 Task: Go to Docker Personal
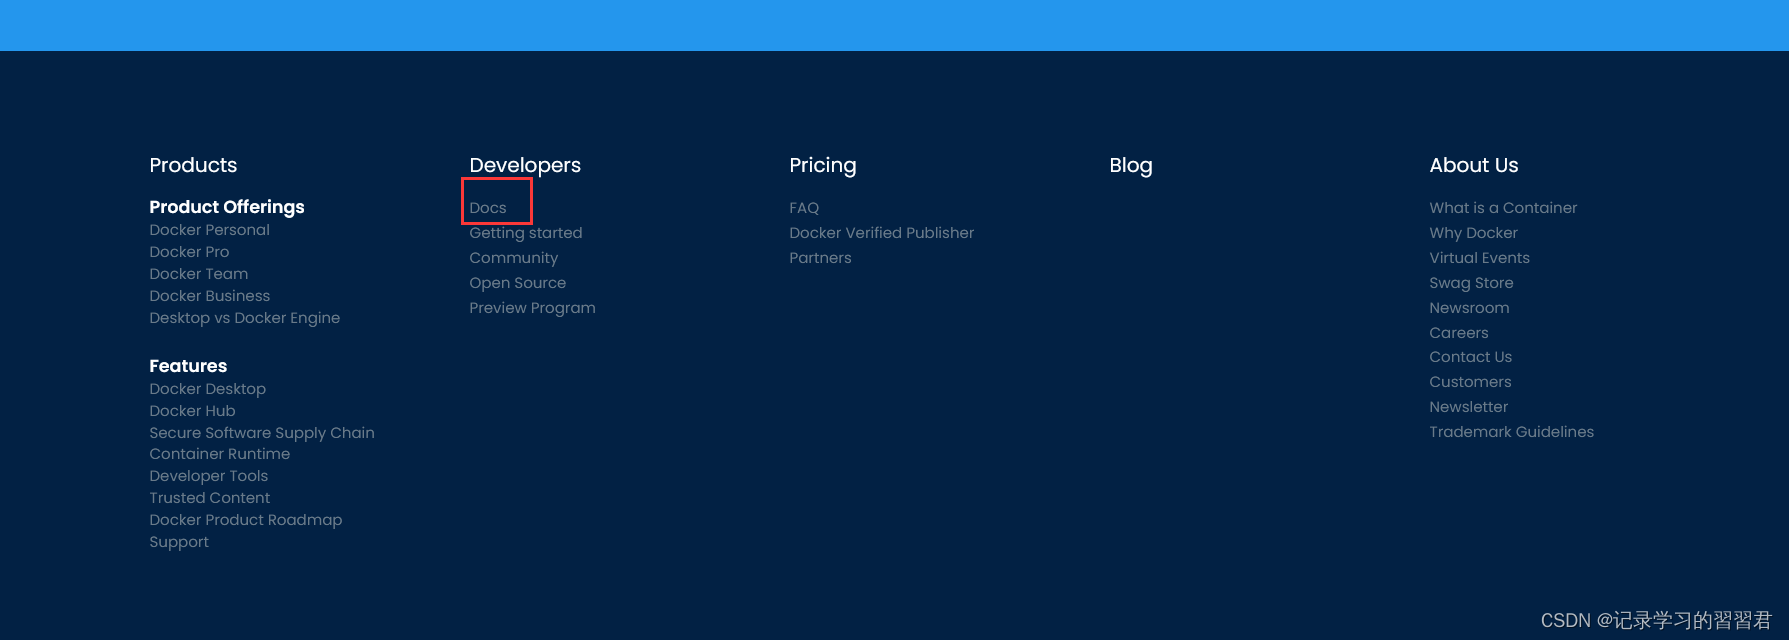click(210, 230)
